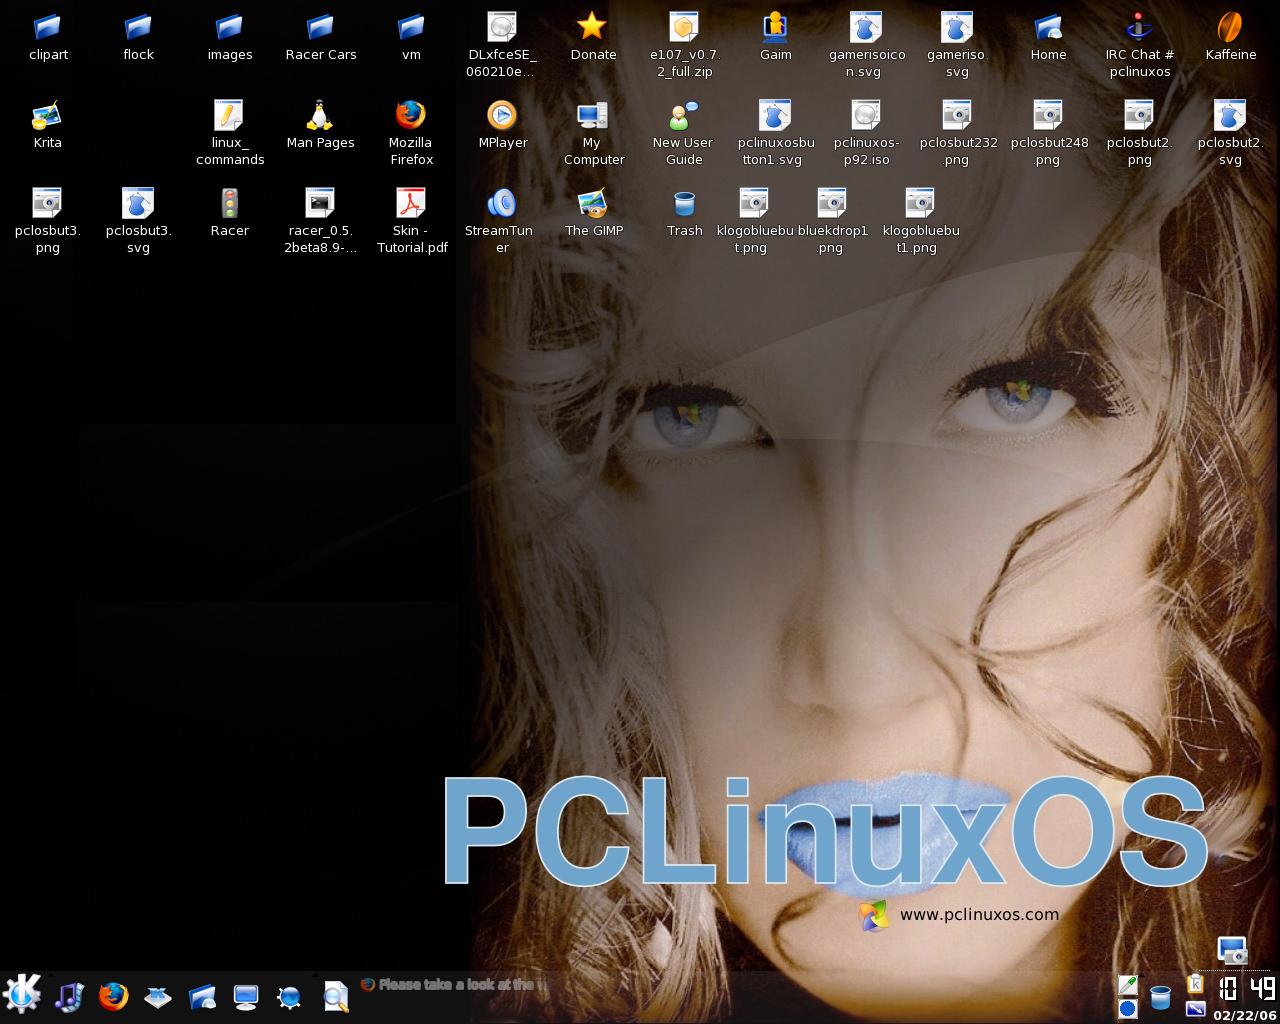The height and width of the screenshot is (1024, 1280).
Task: Open the vm folder
Action: pyautogui.click(x=411, y=28)
